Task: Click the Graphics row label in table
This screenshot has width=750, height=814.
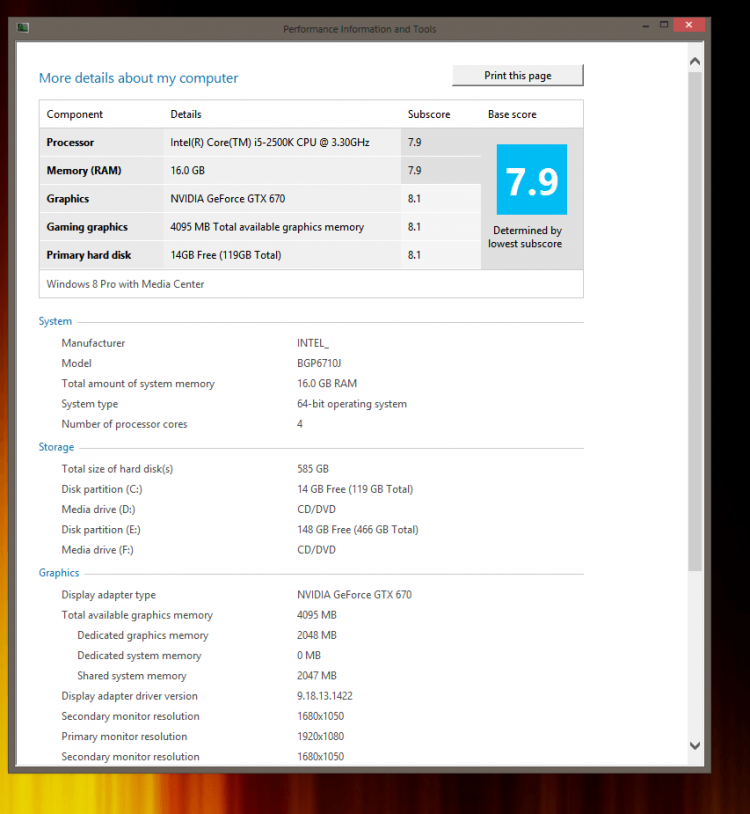Action: [x=67, y=199]
